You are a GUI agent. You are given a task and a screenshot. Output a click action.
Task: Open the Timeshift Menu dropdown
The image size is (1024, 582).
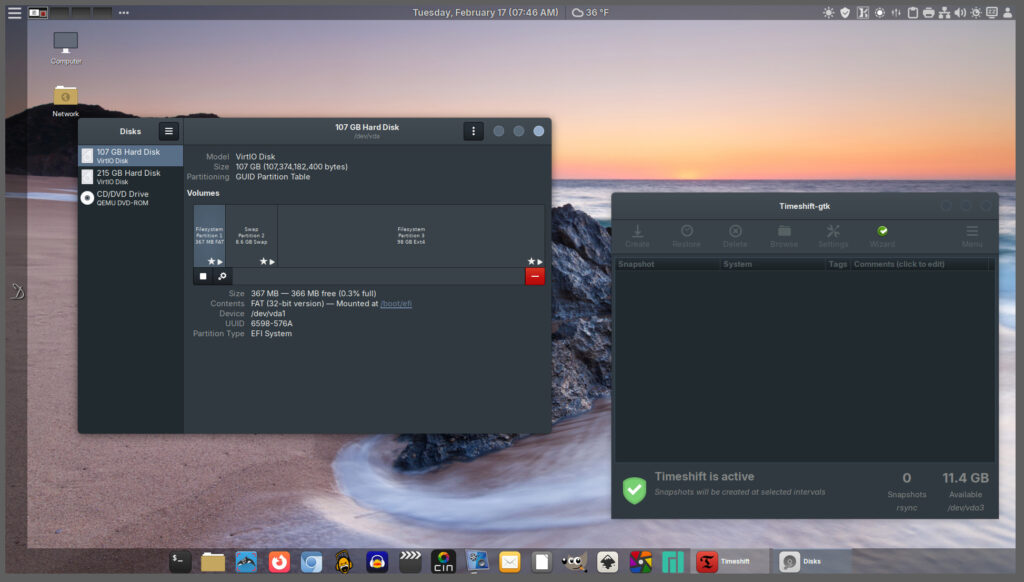(972, 236)
